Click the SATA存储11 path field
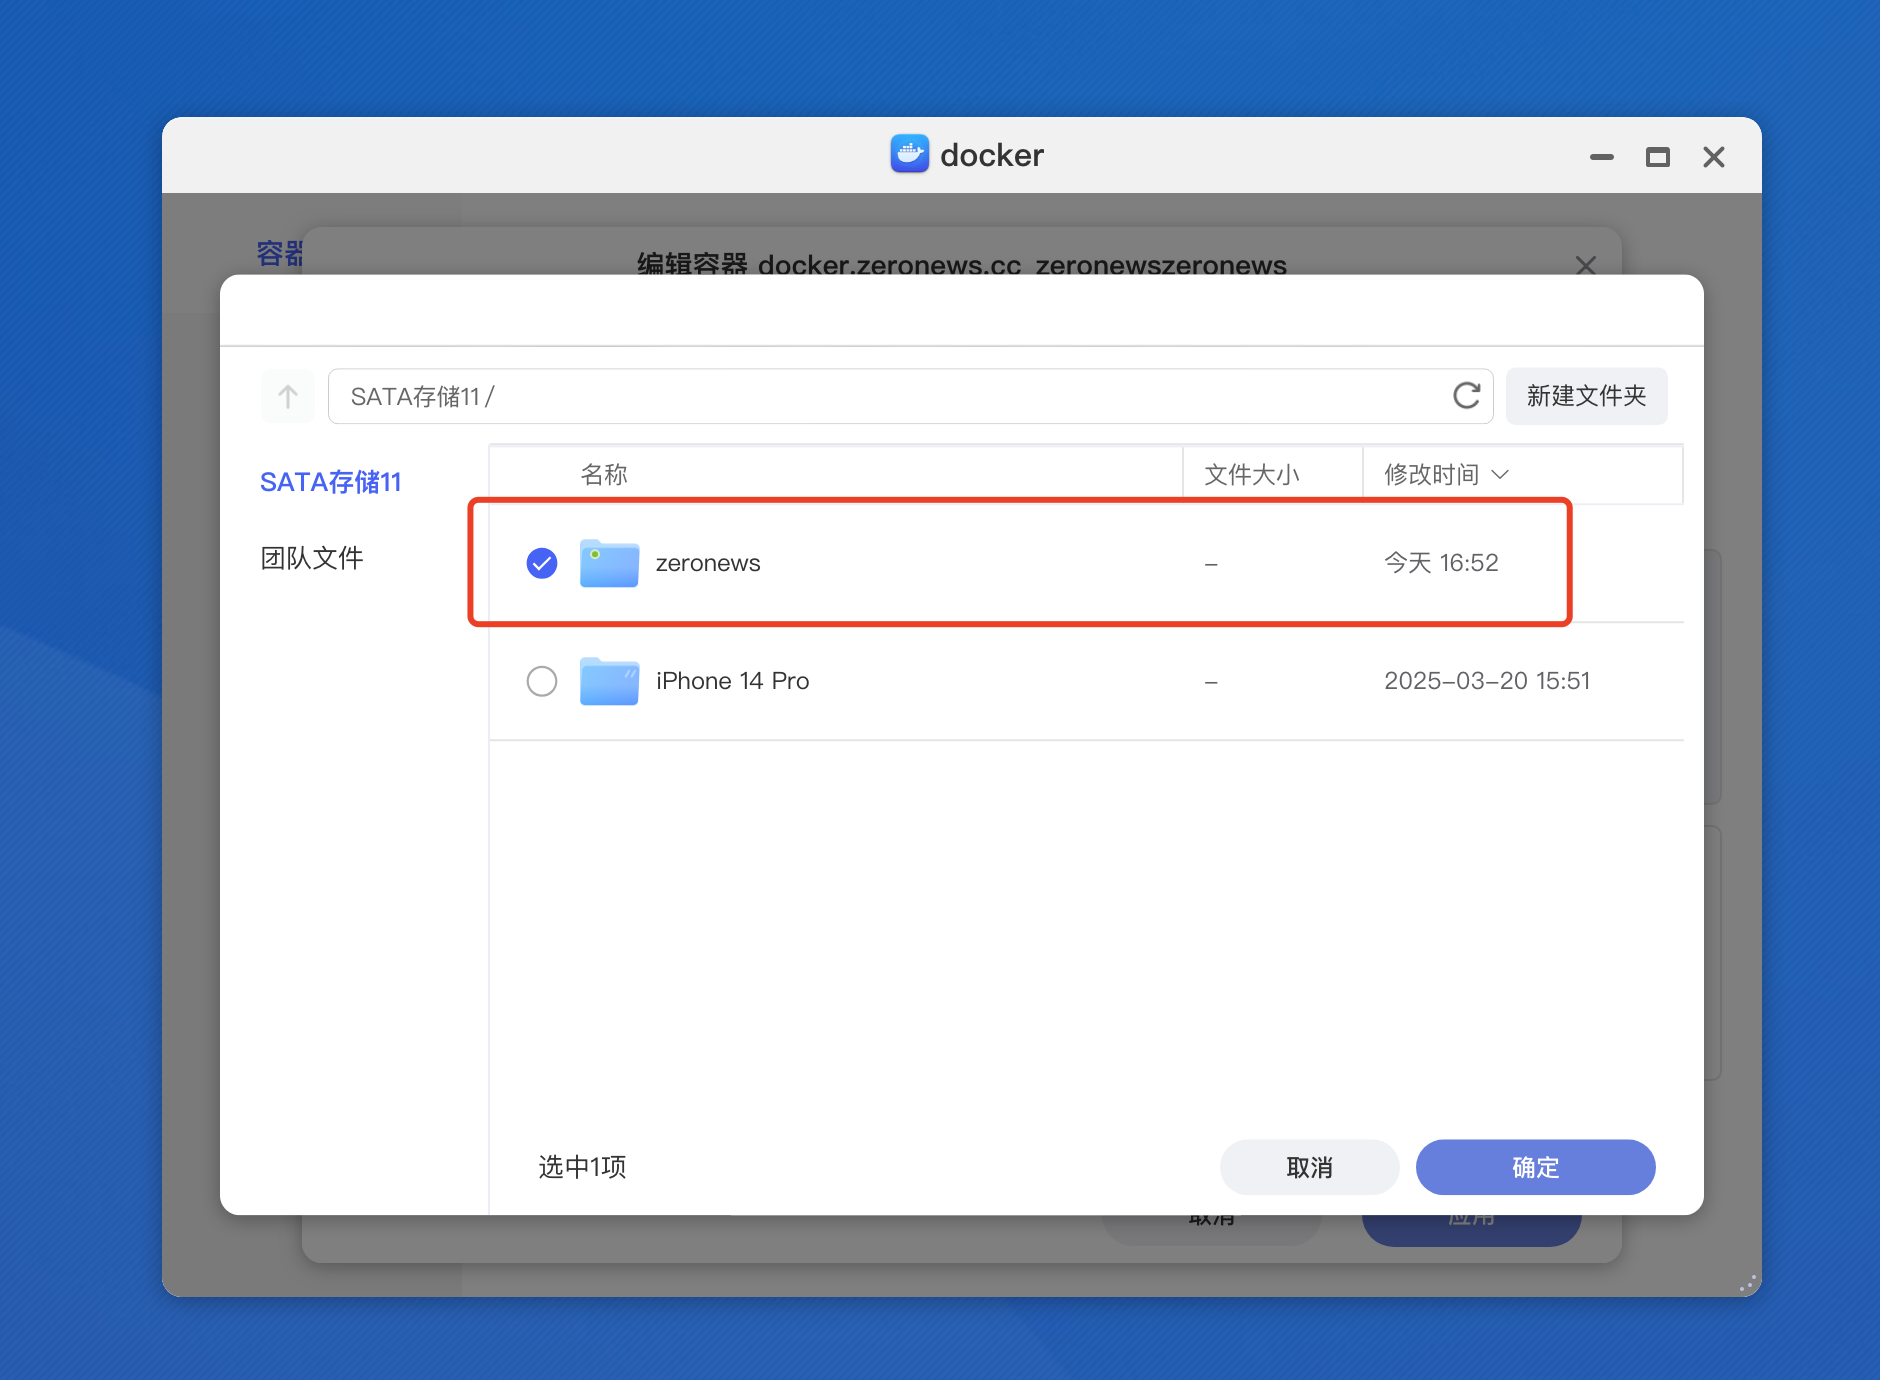 (x=910, y=396)
